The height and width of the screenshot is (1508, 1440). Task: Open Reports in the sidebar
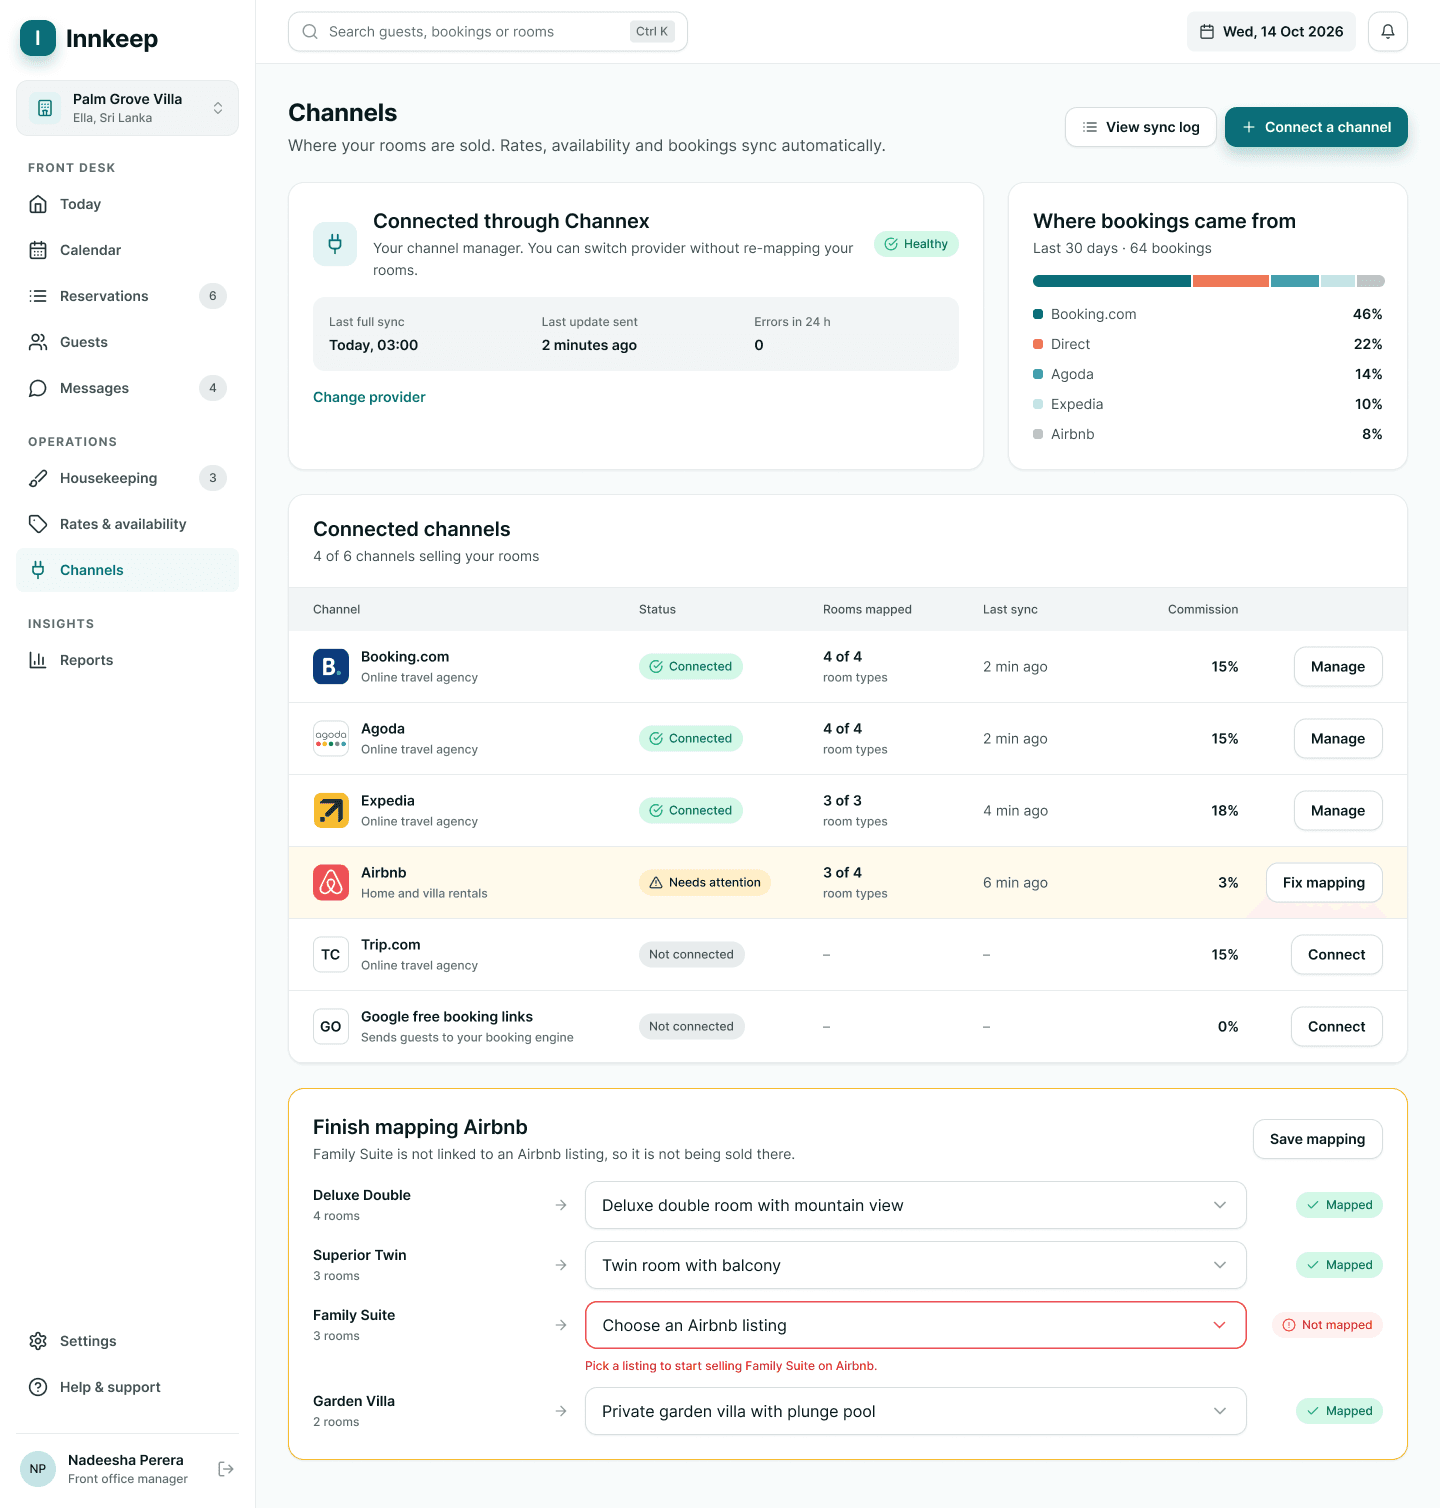127,660
